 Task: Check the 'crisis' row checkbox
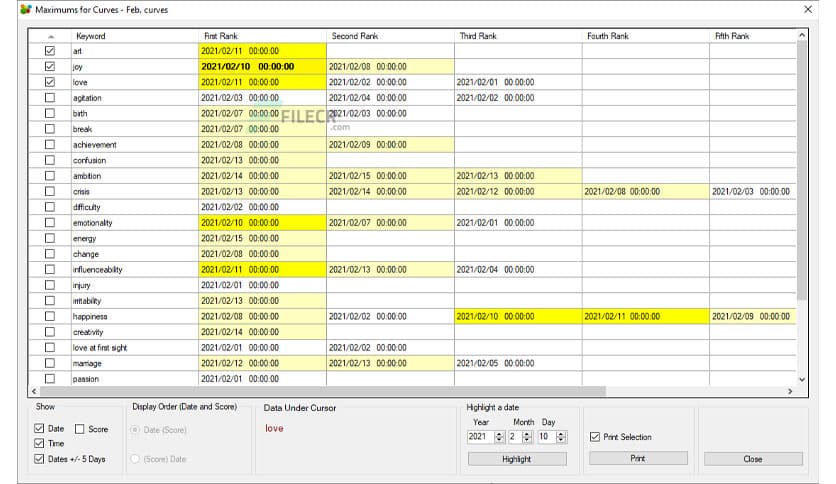(x=50, y=191)
